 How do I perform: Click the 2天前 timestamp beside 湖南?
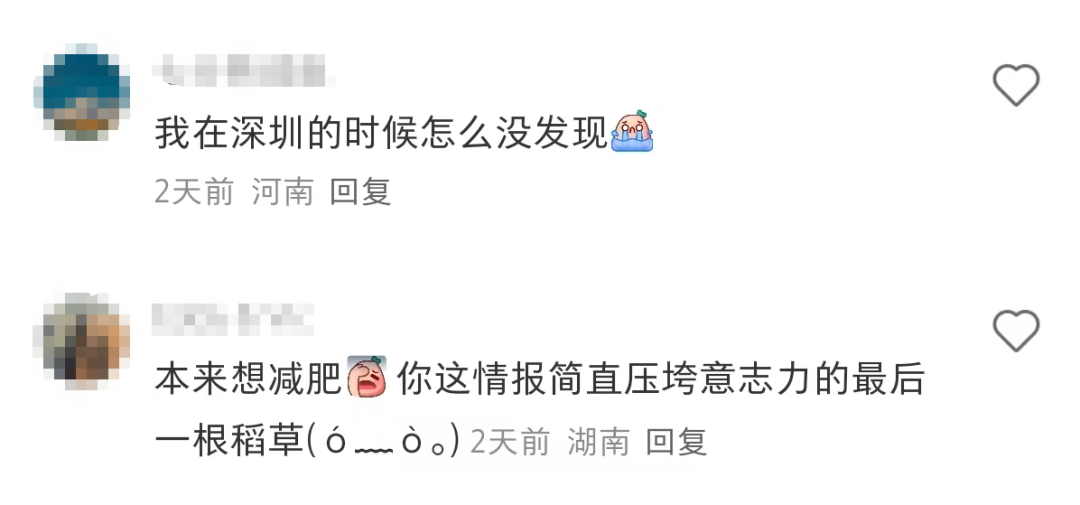click(x=510, y=441)
